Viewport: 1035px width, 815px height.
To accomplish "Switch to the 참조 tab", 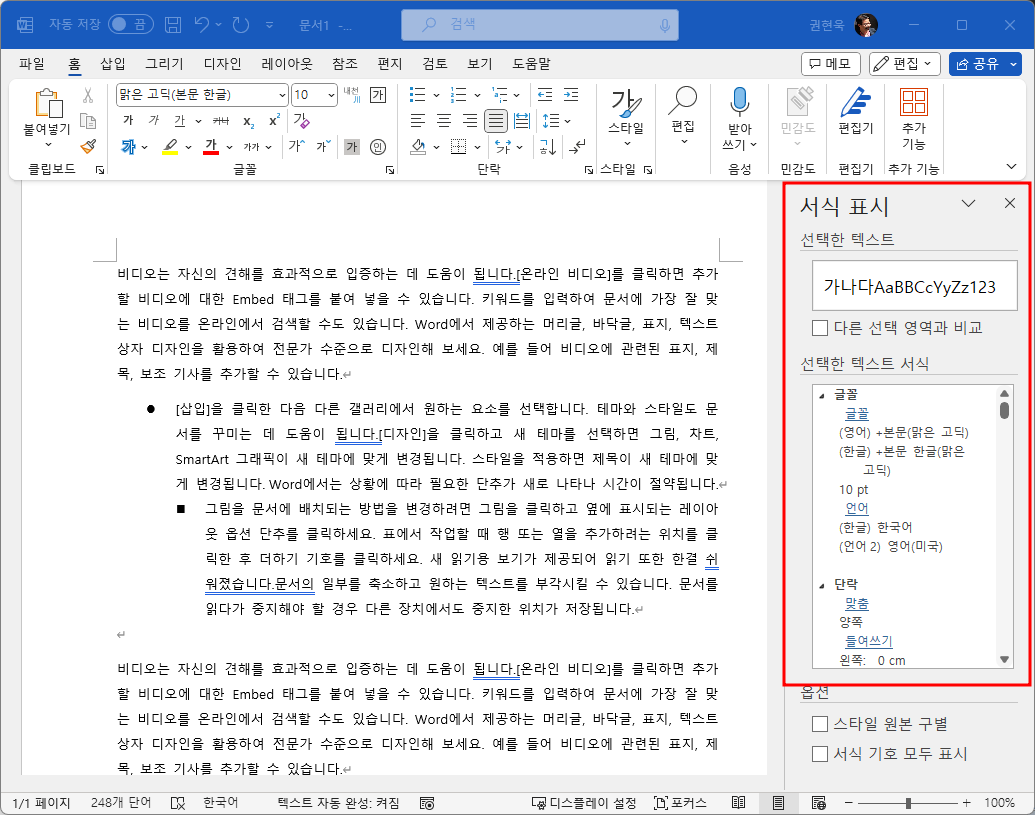I will (x=345, y=64).
